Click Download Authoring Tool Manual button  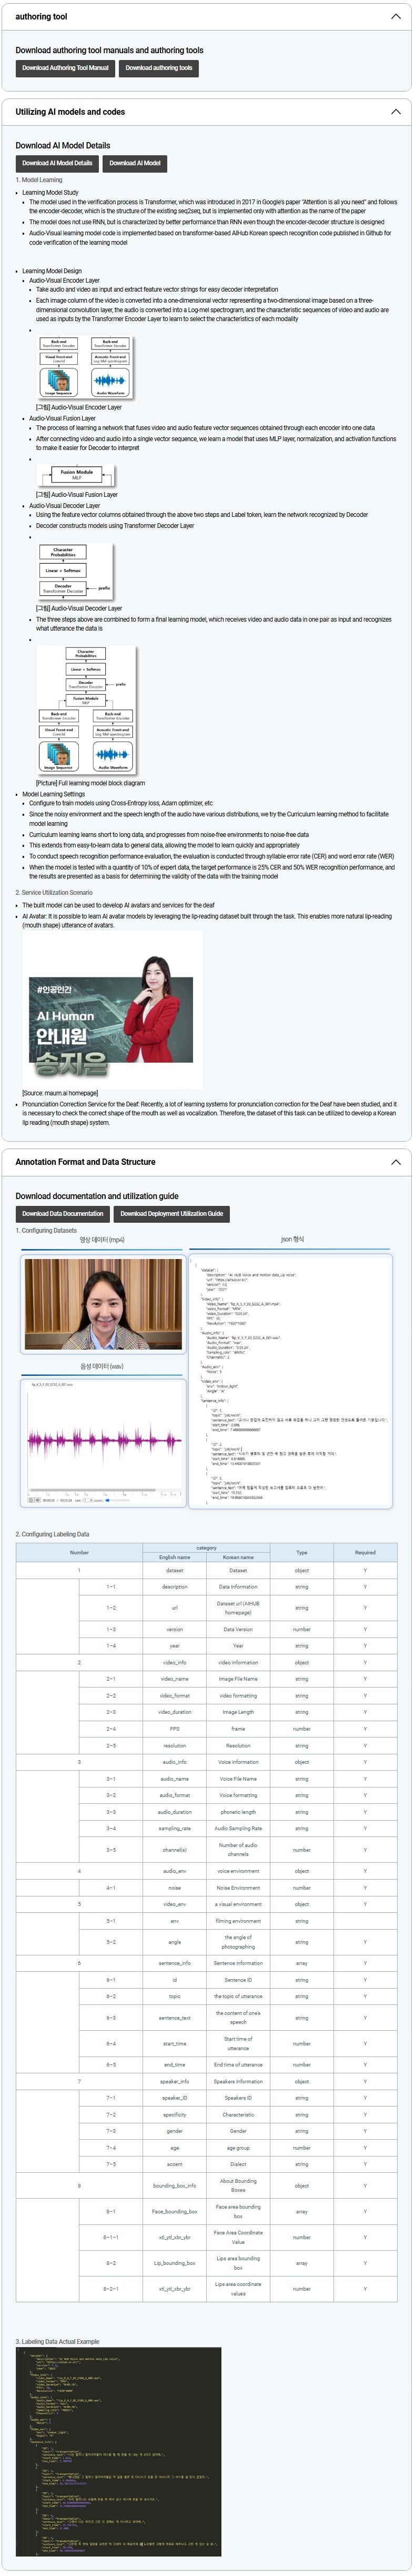point(65,68)
